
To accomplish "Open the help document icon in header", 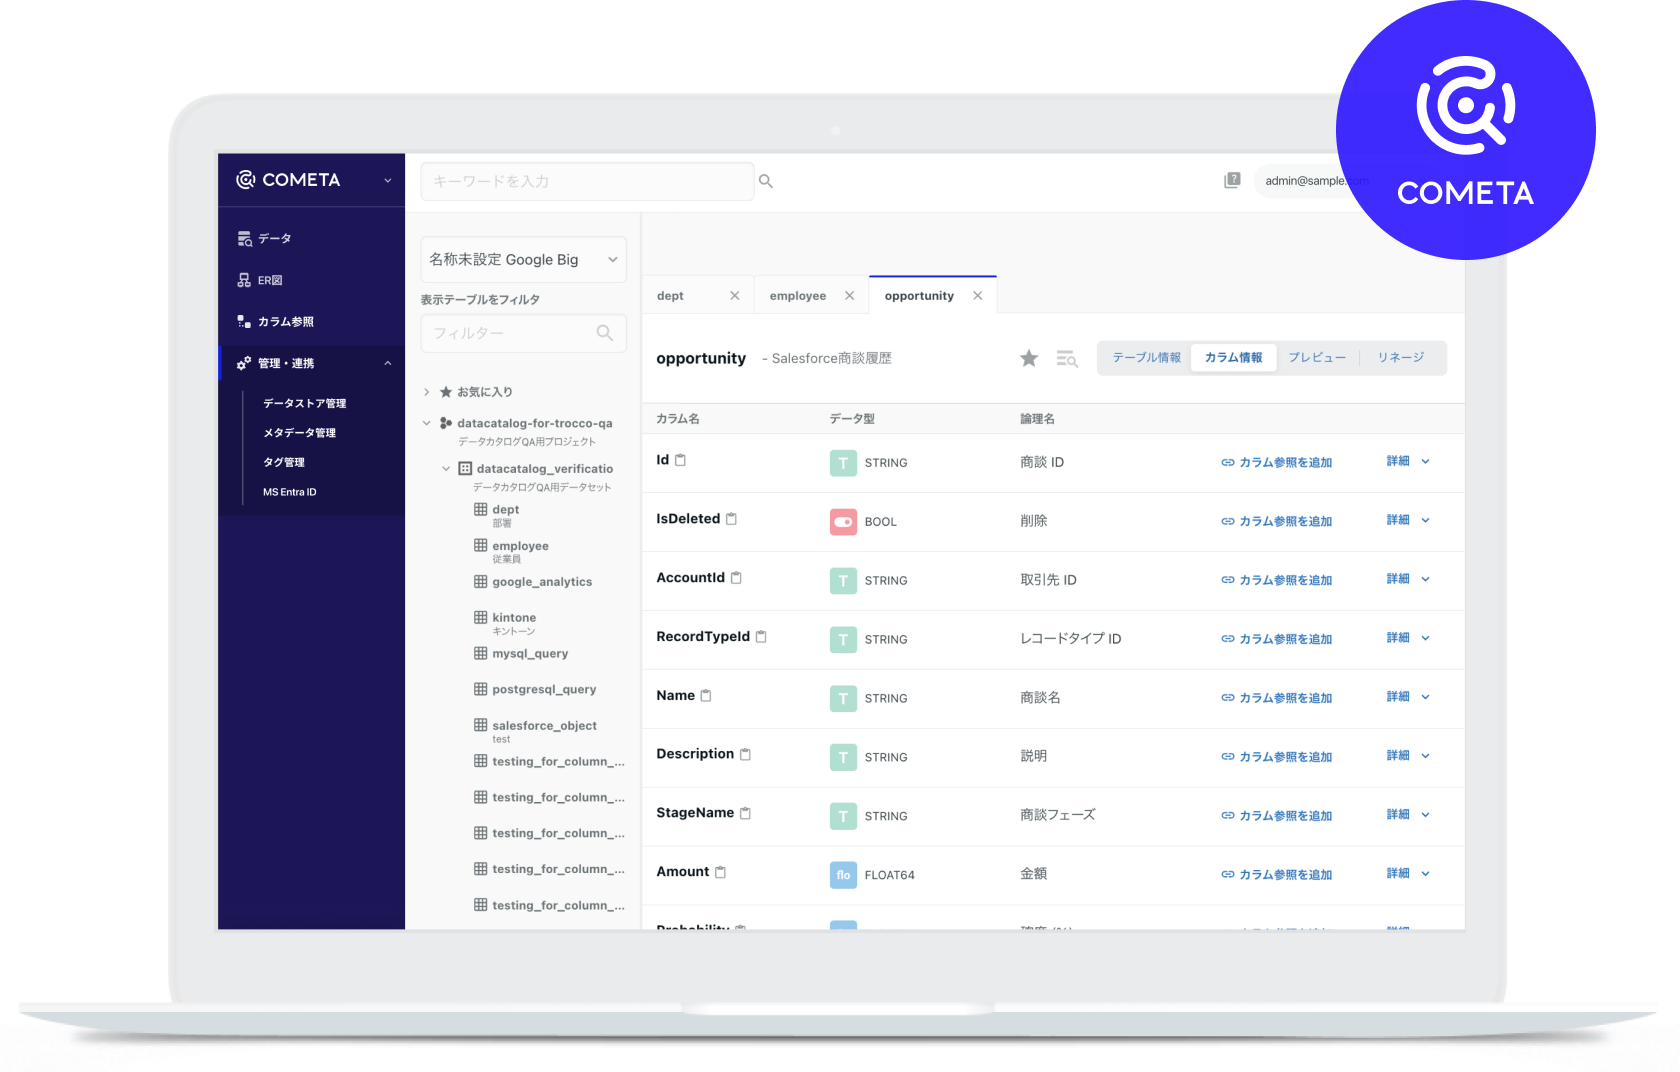I will pyautogui.click(x=1232, y=180).
